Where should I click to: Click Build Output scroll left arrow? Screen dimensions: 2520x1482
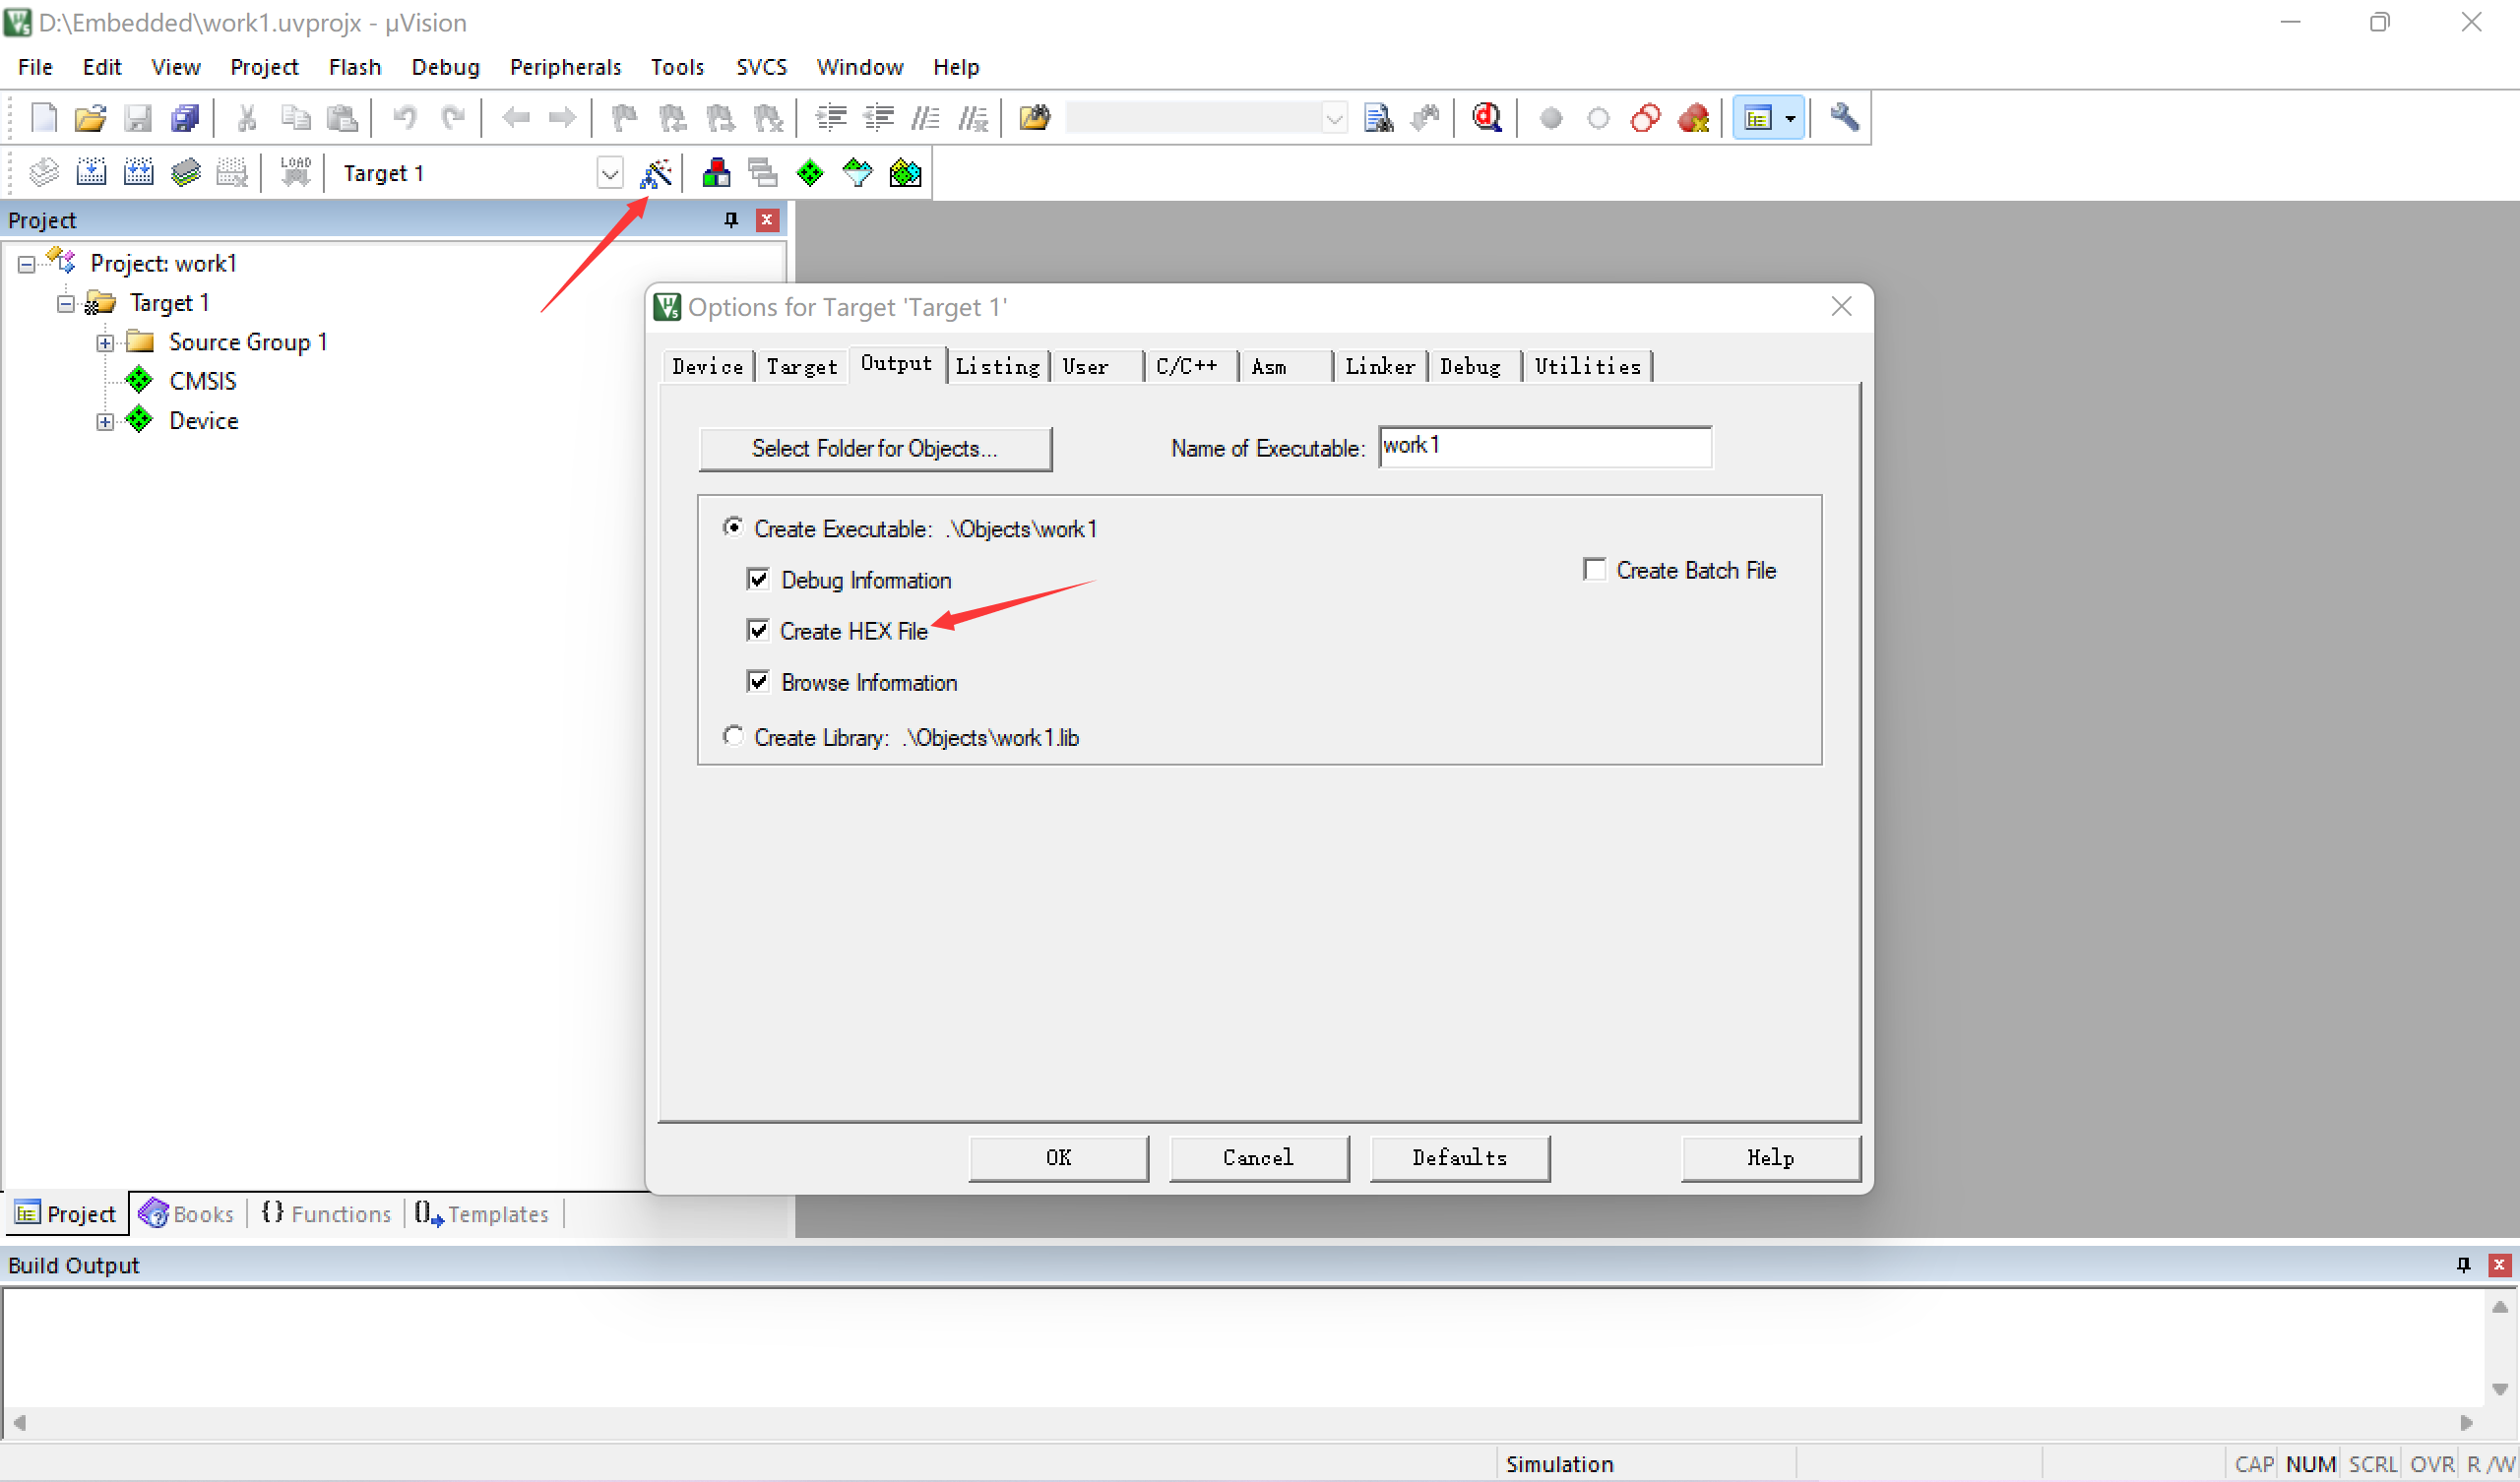pos(18,1422)
